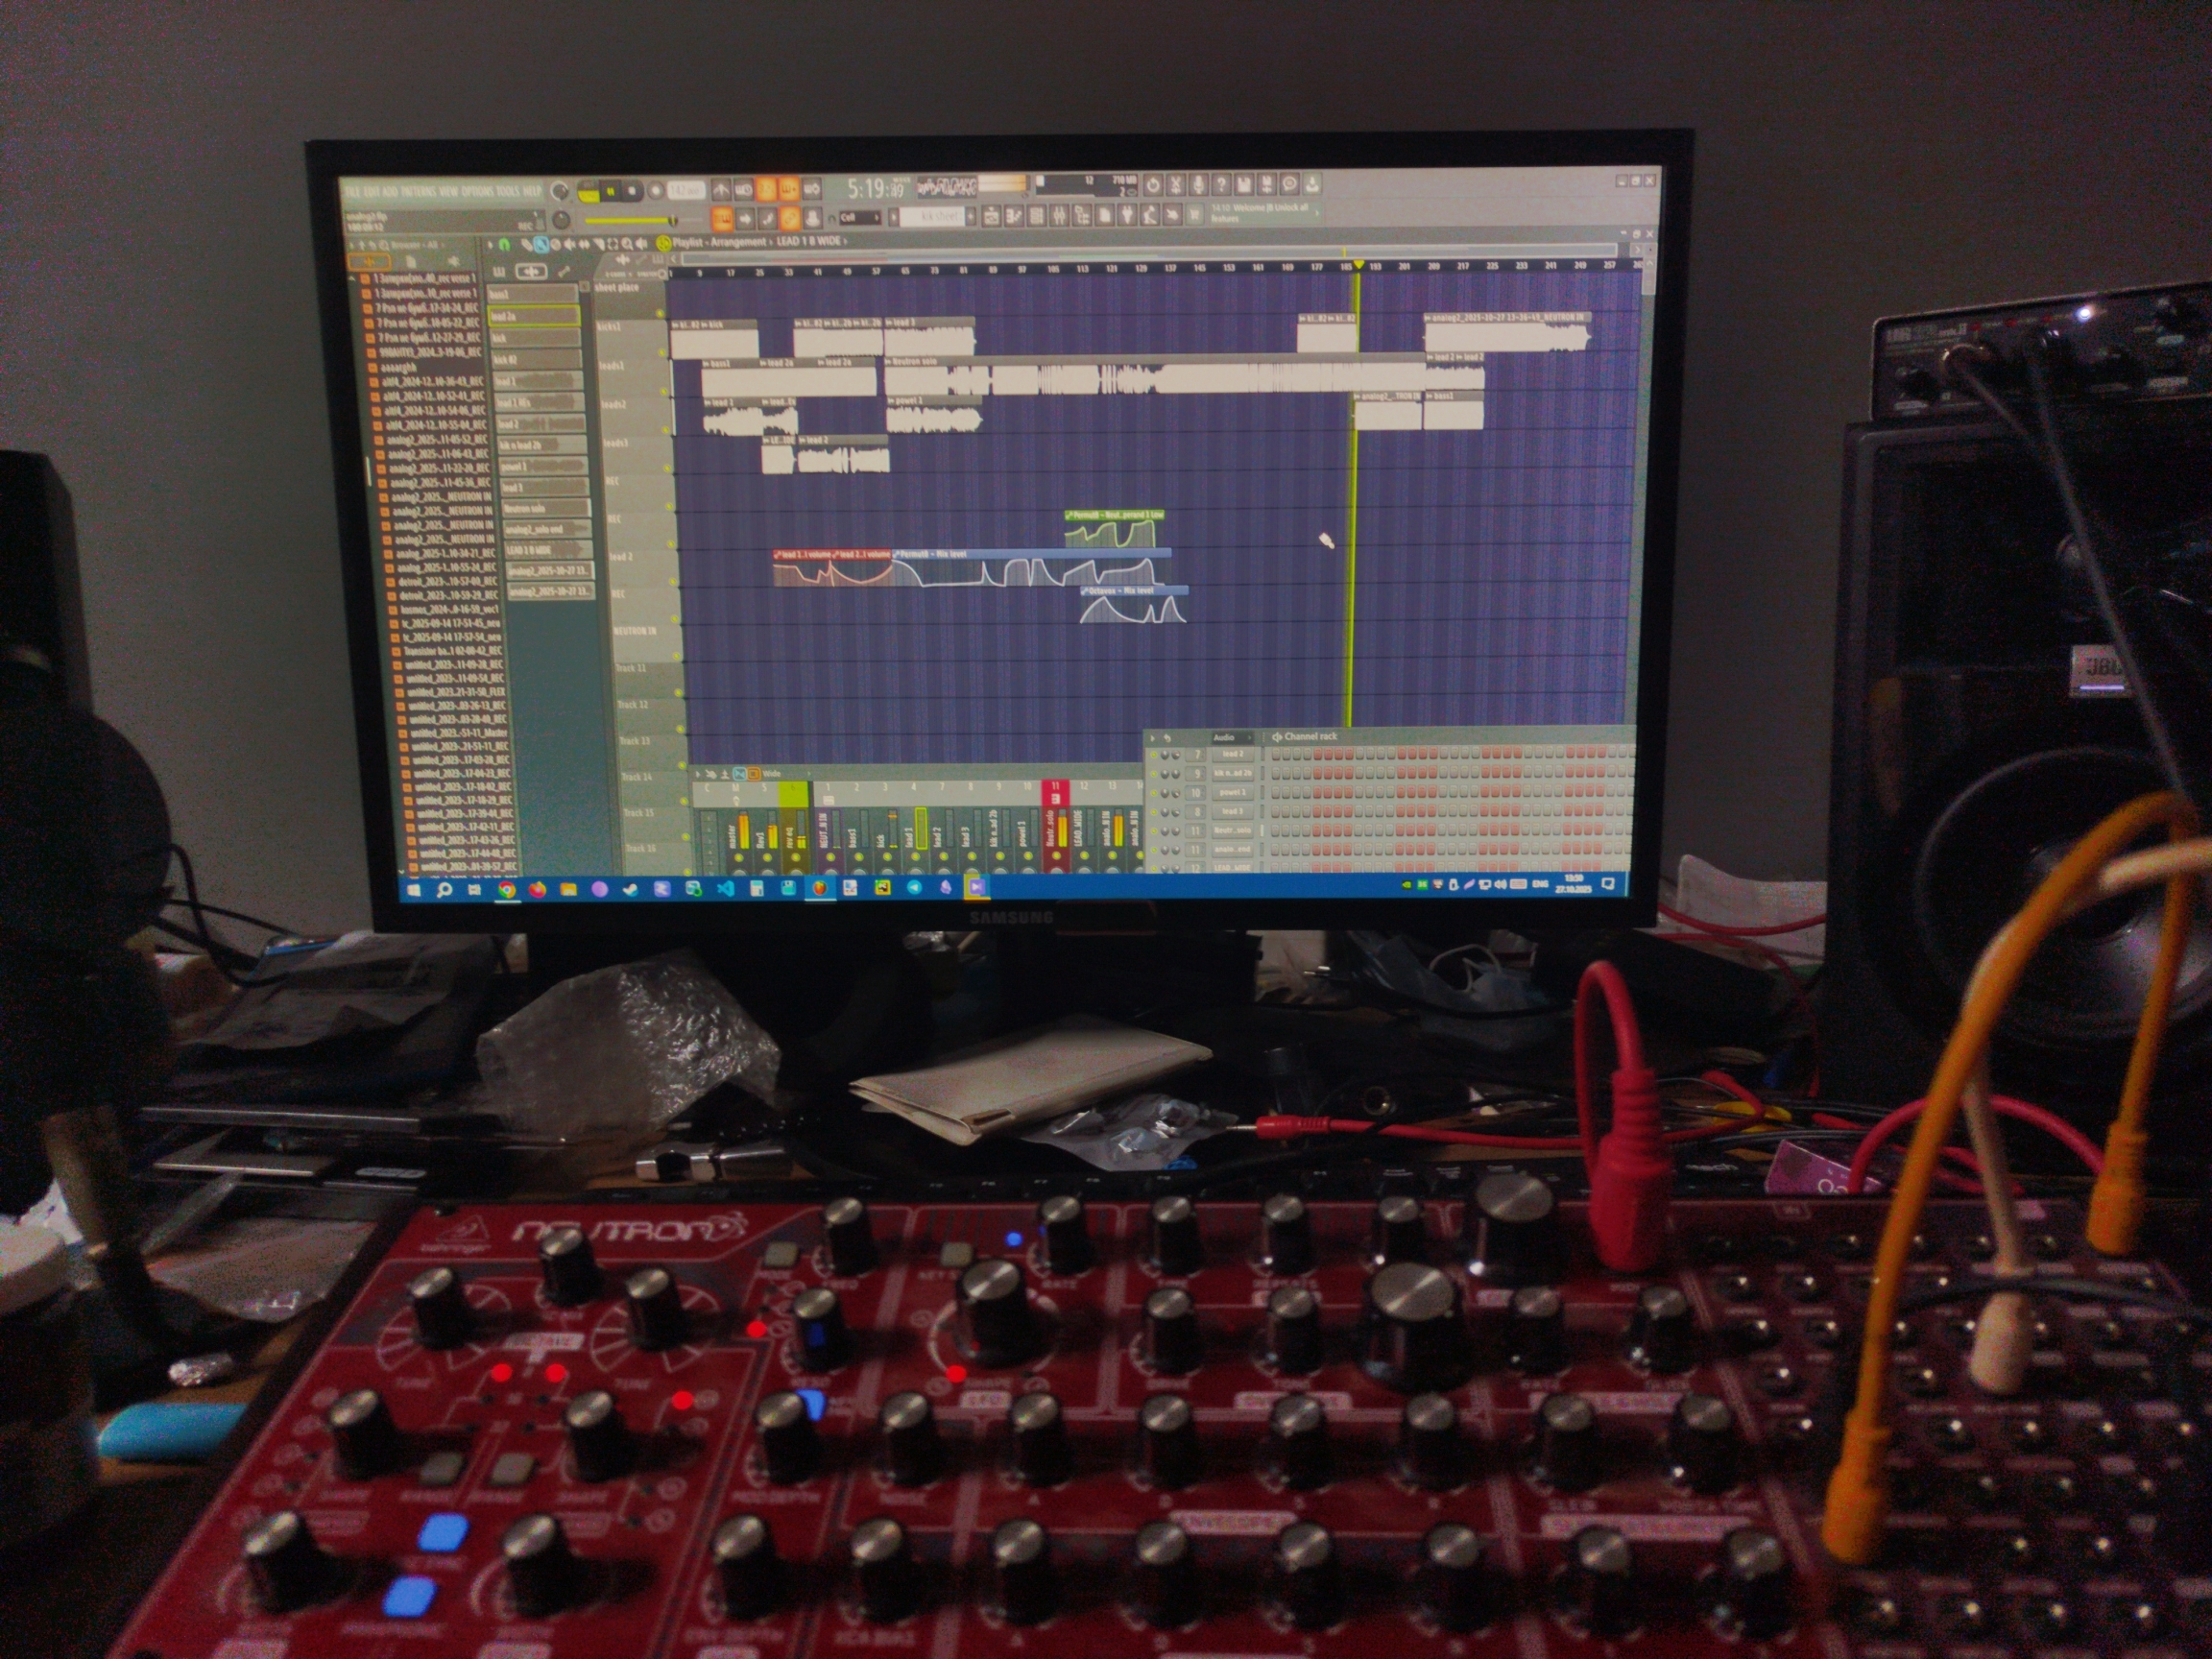This screenshot has width=2212, height=1659.
Task: Click the Save project floppy icon
Action: [x=1244, y=185]
